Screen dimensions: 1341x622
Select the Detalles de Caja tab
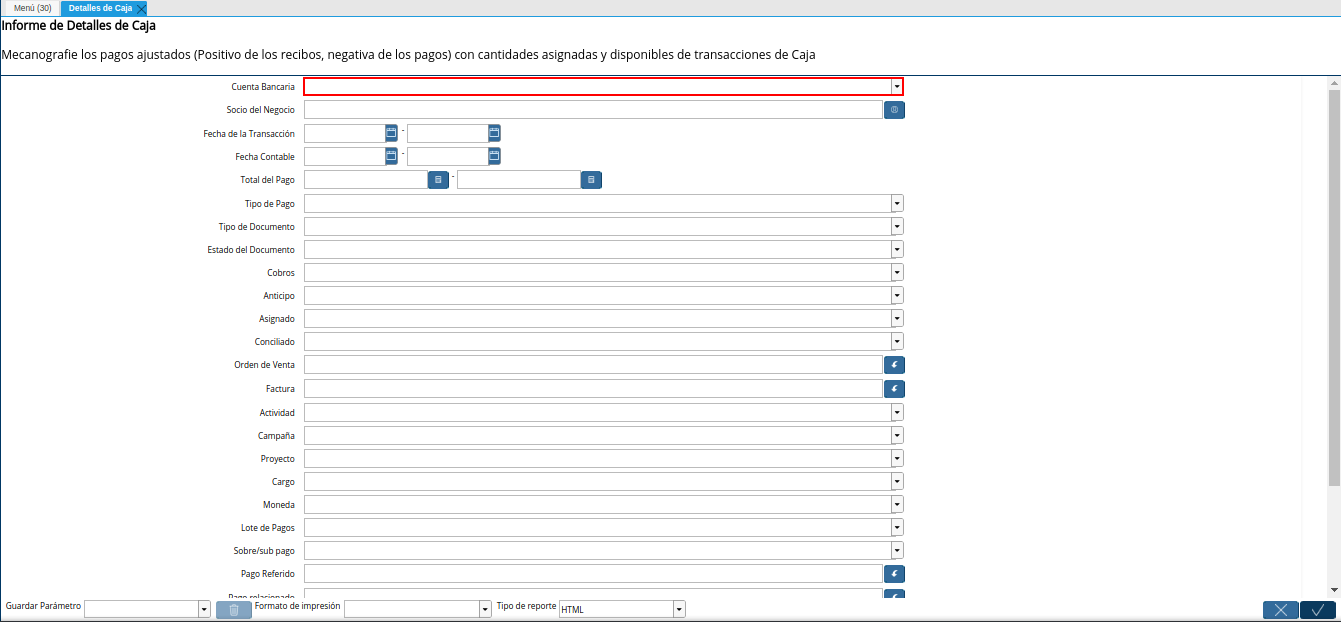(98, 7)
